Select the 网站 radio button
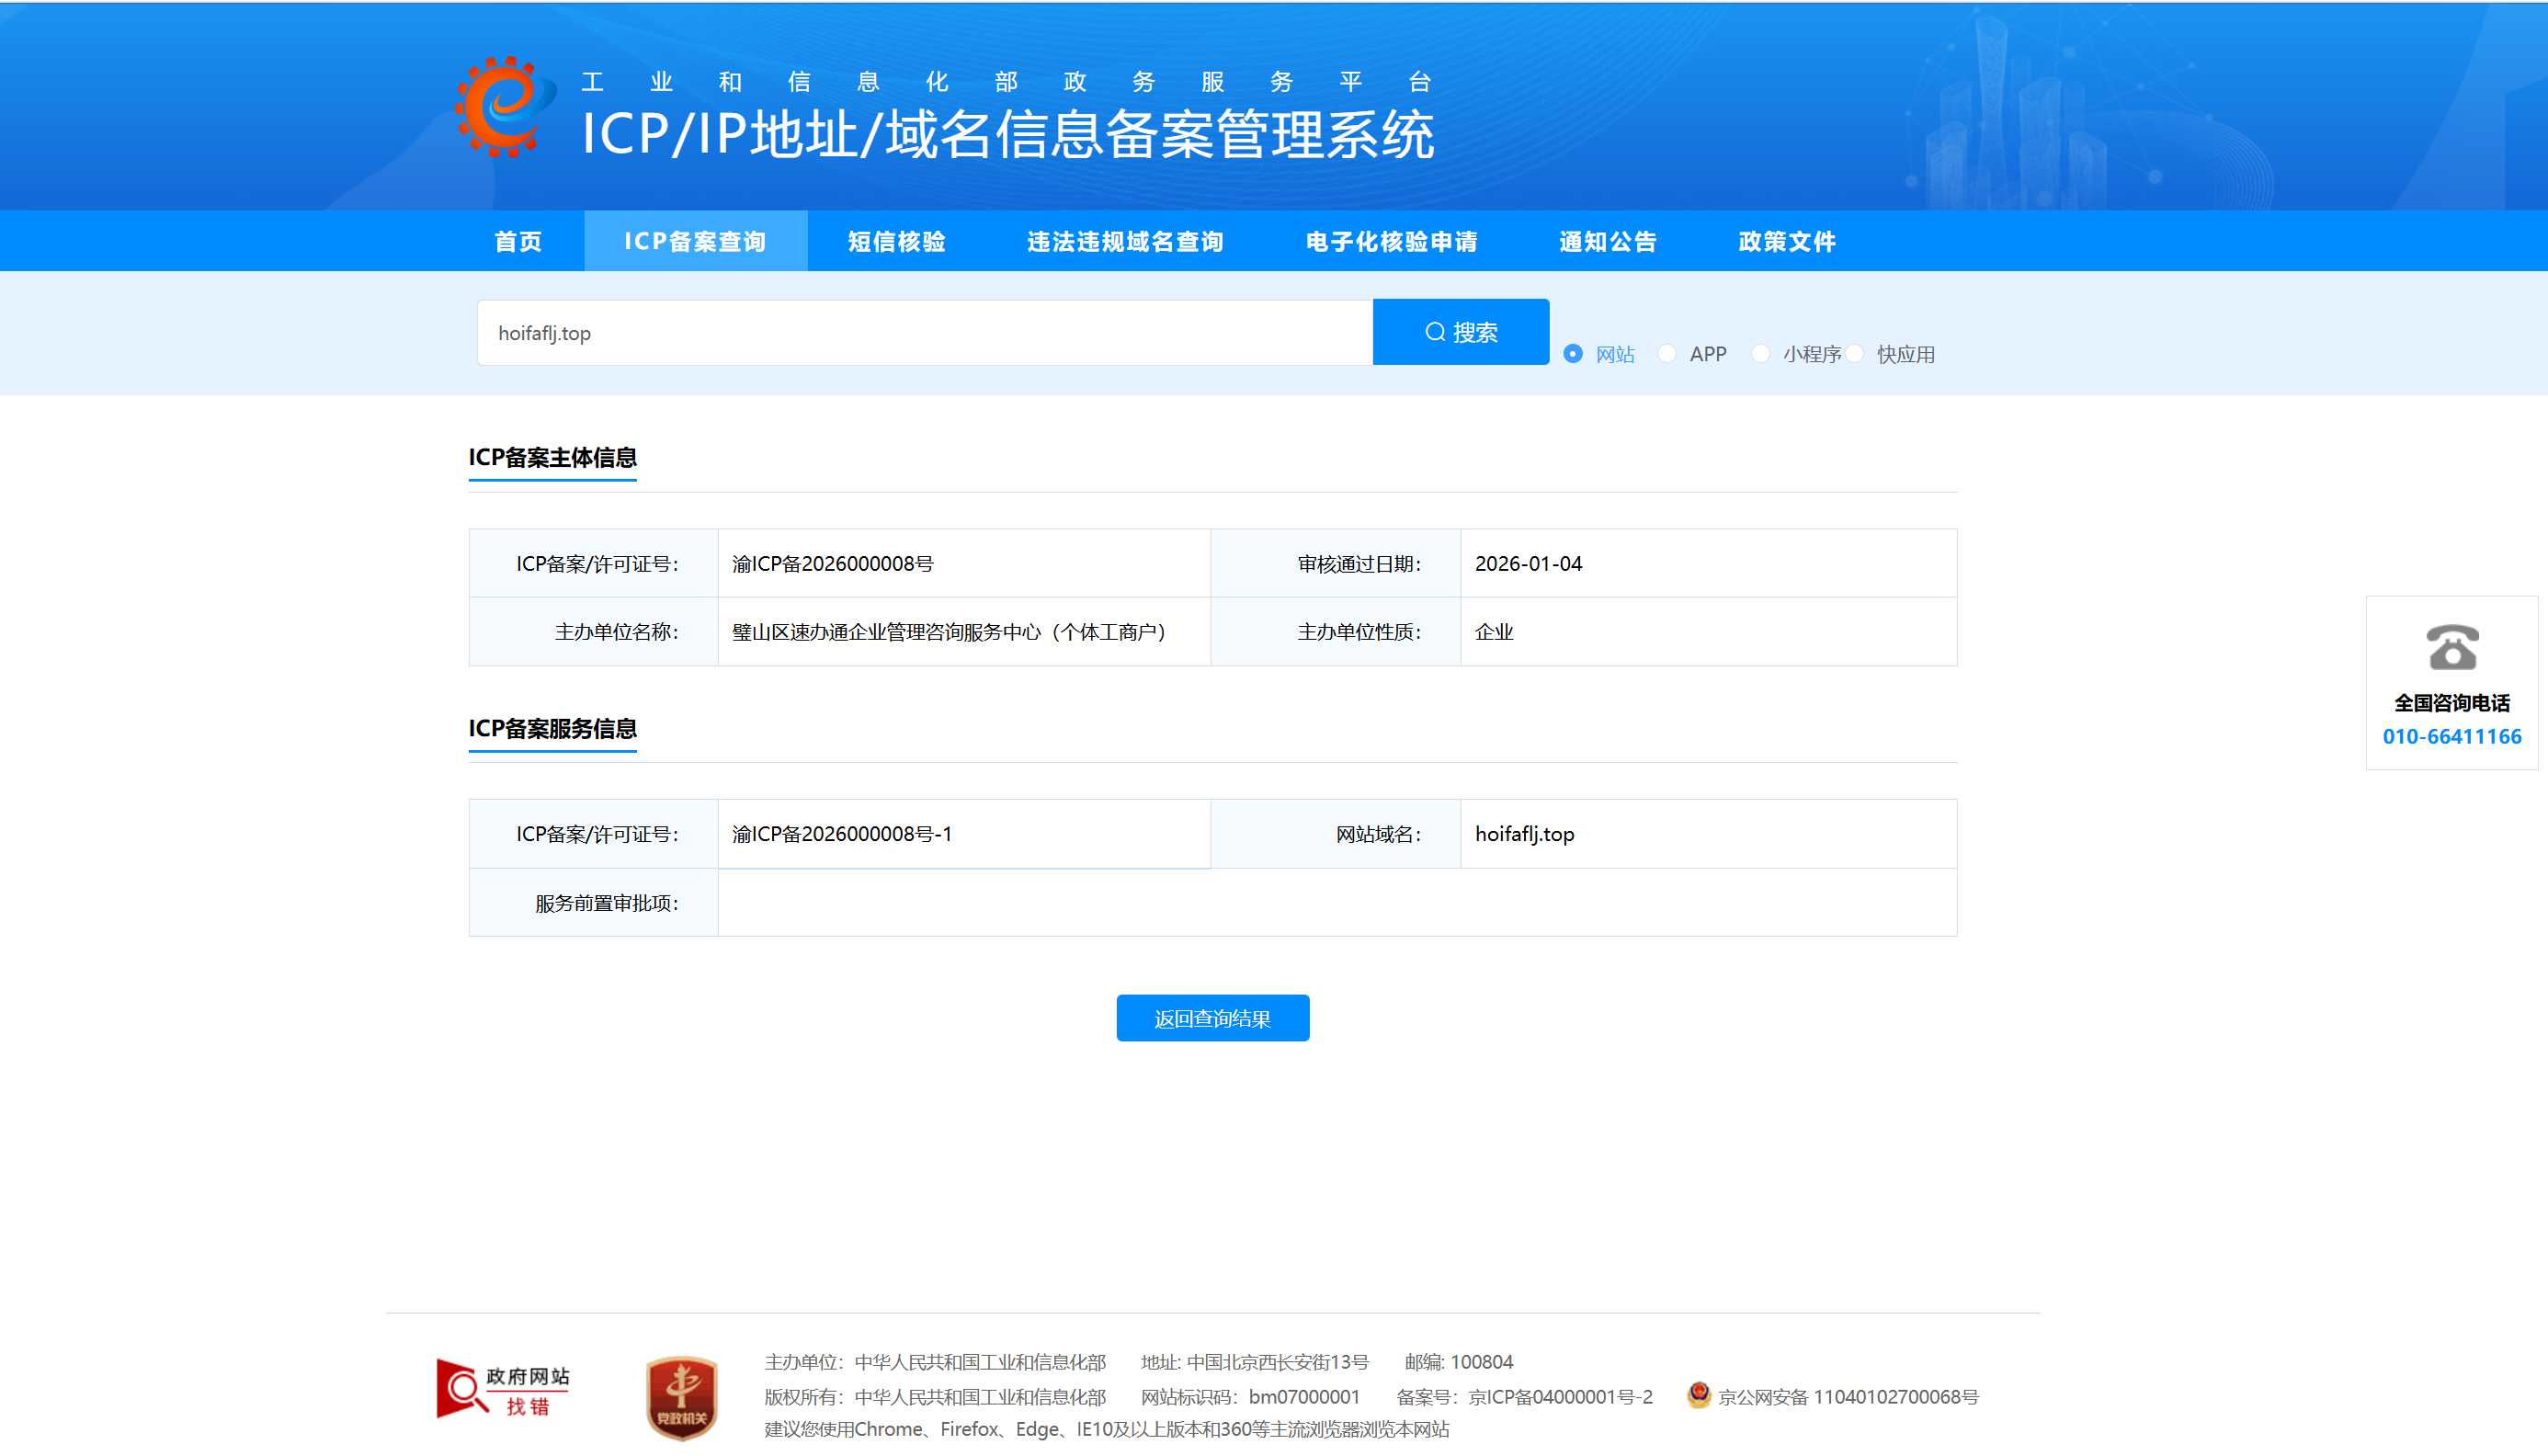 1573,354
